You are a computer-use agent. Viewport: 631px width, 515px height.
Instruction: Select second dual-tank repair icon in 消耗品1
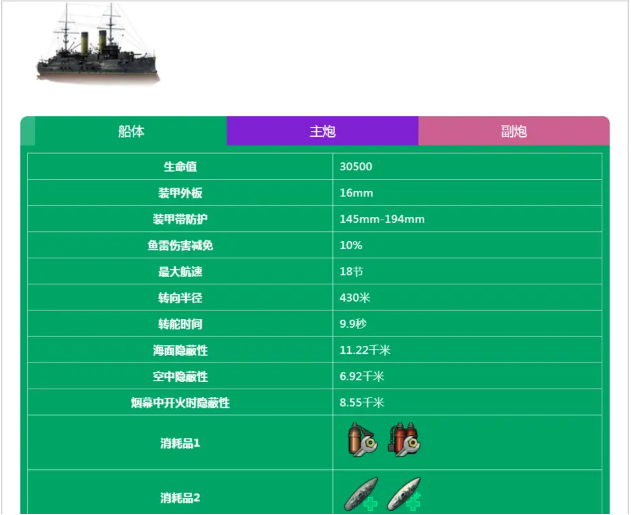[x=404, y=439]
